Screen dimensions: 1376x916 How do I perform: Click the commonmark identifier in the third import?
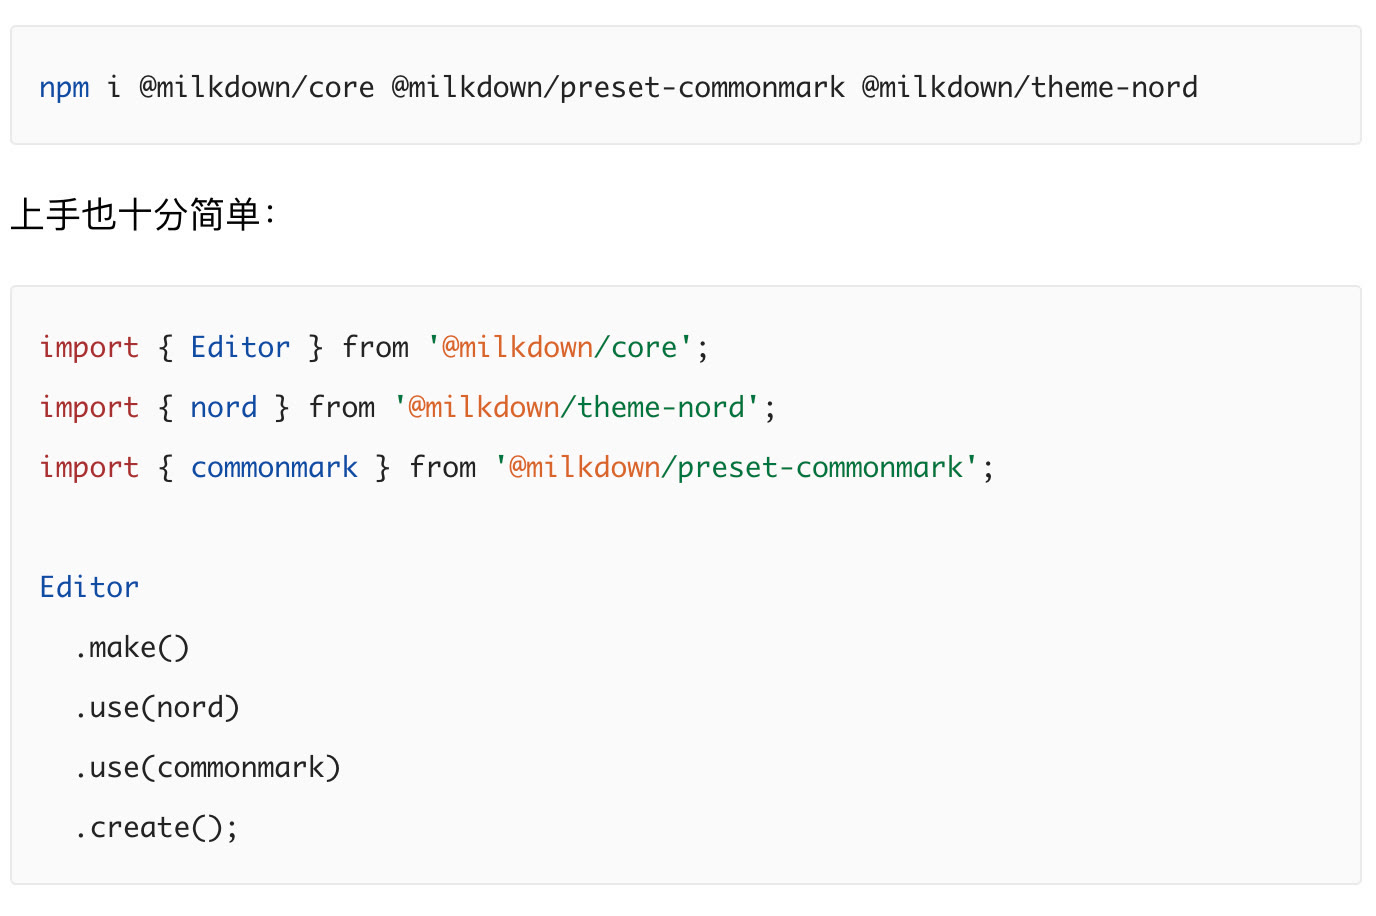(x=274, y=468)
